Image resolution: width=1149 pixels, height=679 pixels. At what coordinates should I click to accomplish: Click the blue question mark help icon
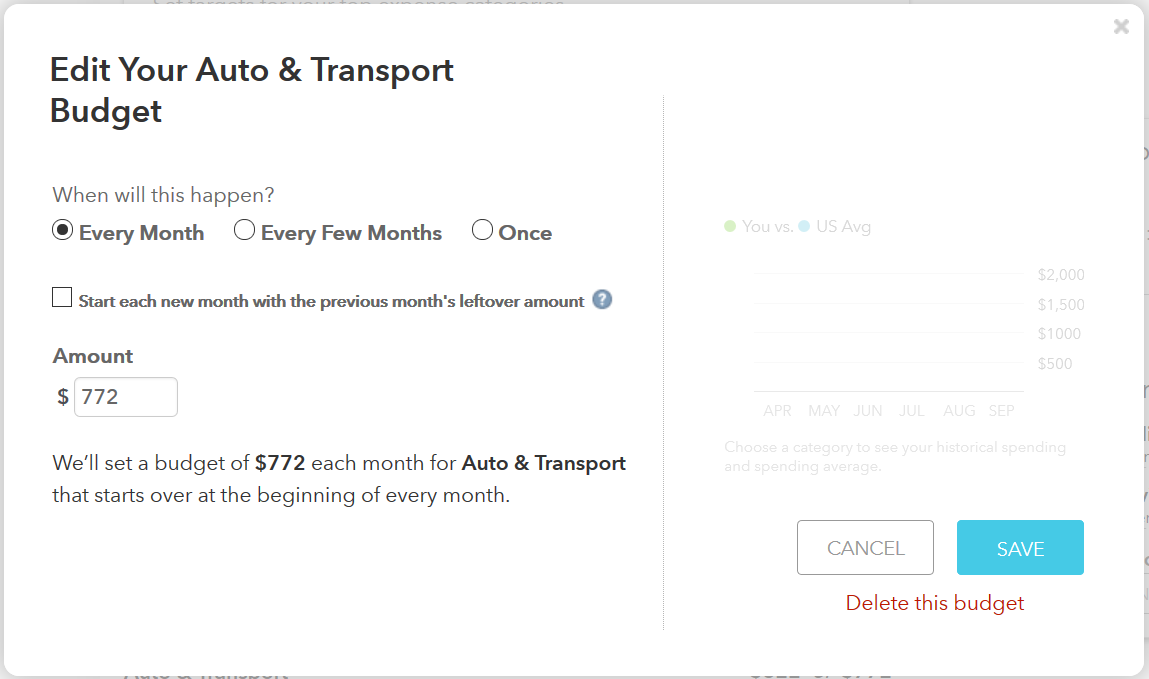602,300
